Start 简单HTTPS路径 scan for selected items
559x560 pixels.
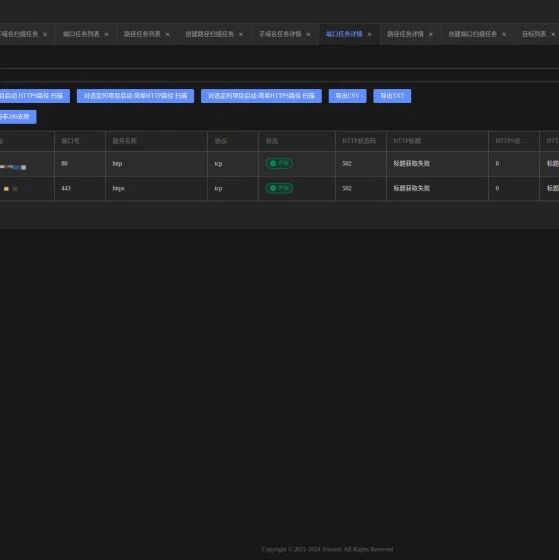pyautogui.click(x=261, y=96)
